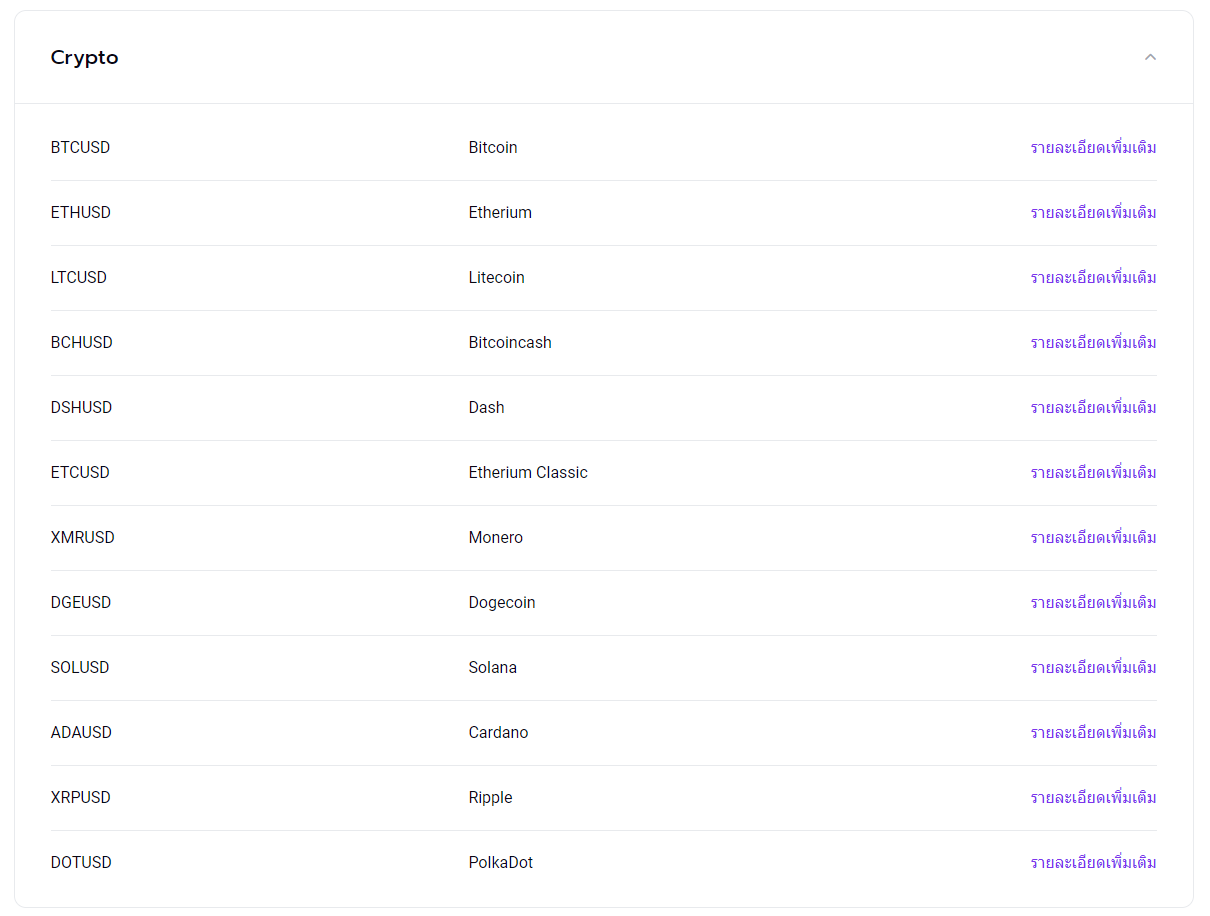
Task: Click the Dogecoin name text
Action: [x=502, y=603]
